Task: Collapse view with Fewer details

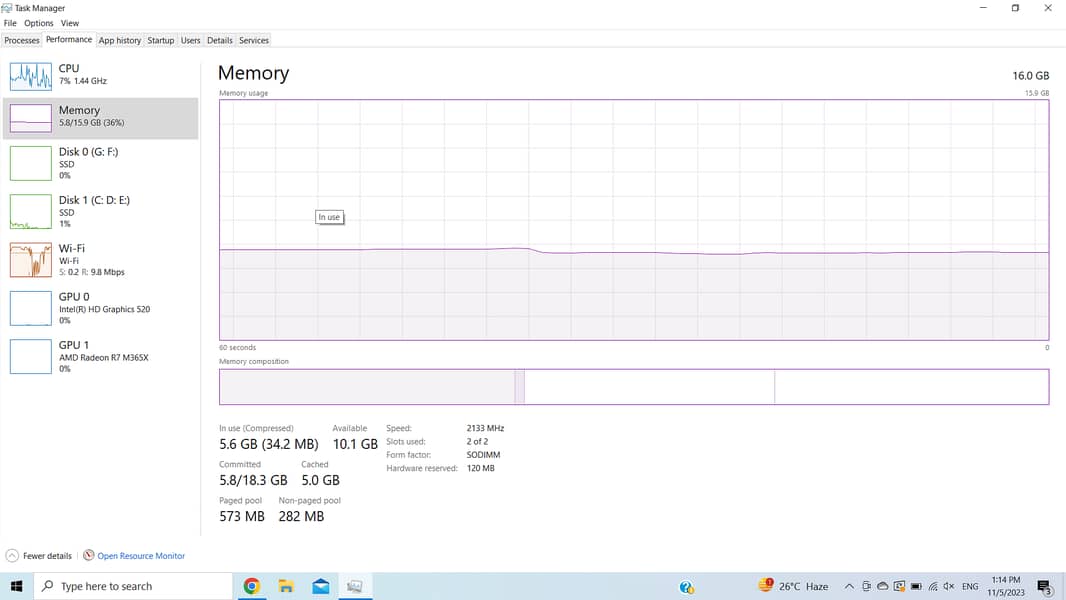Action: (x=39, y=556)
